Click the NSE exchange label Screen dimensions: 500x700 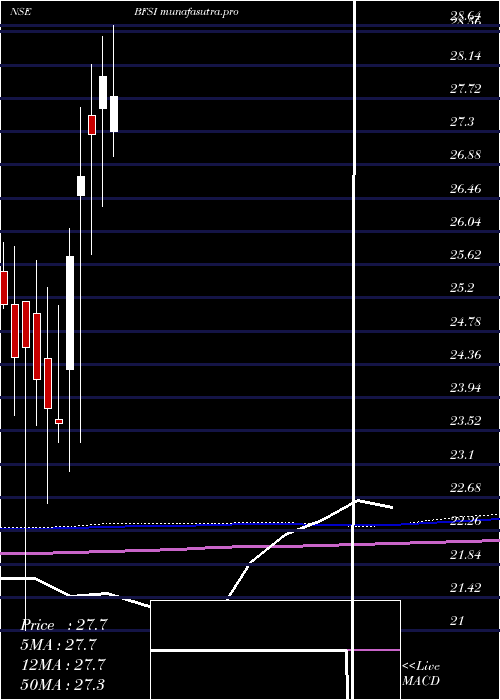pyautogui.click(x=20, y=12)
